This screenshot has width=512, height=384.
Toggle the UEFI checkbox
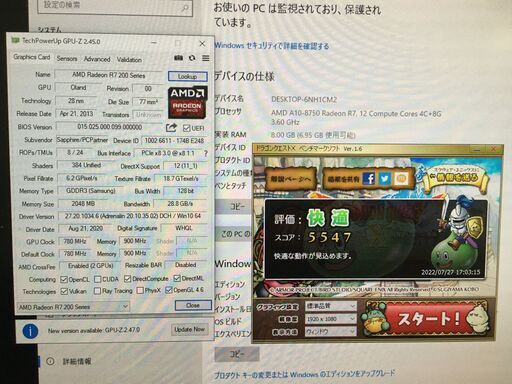click(x=186, y=128)
